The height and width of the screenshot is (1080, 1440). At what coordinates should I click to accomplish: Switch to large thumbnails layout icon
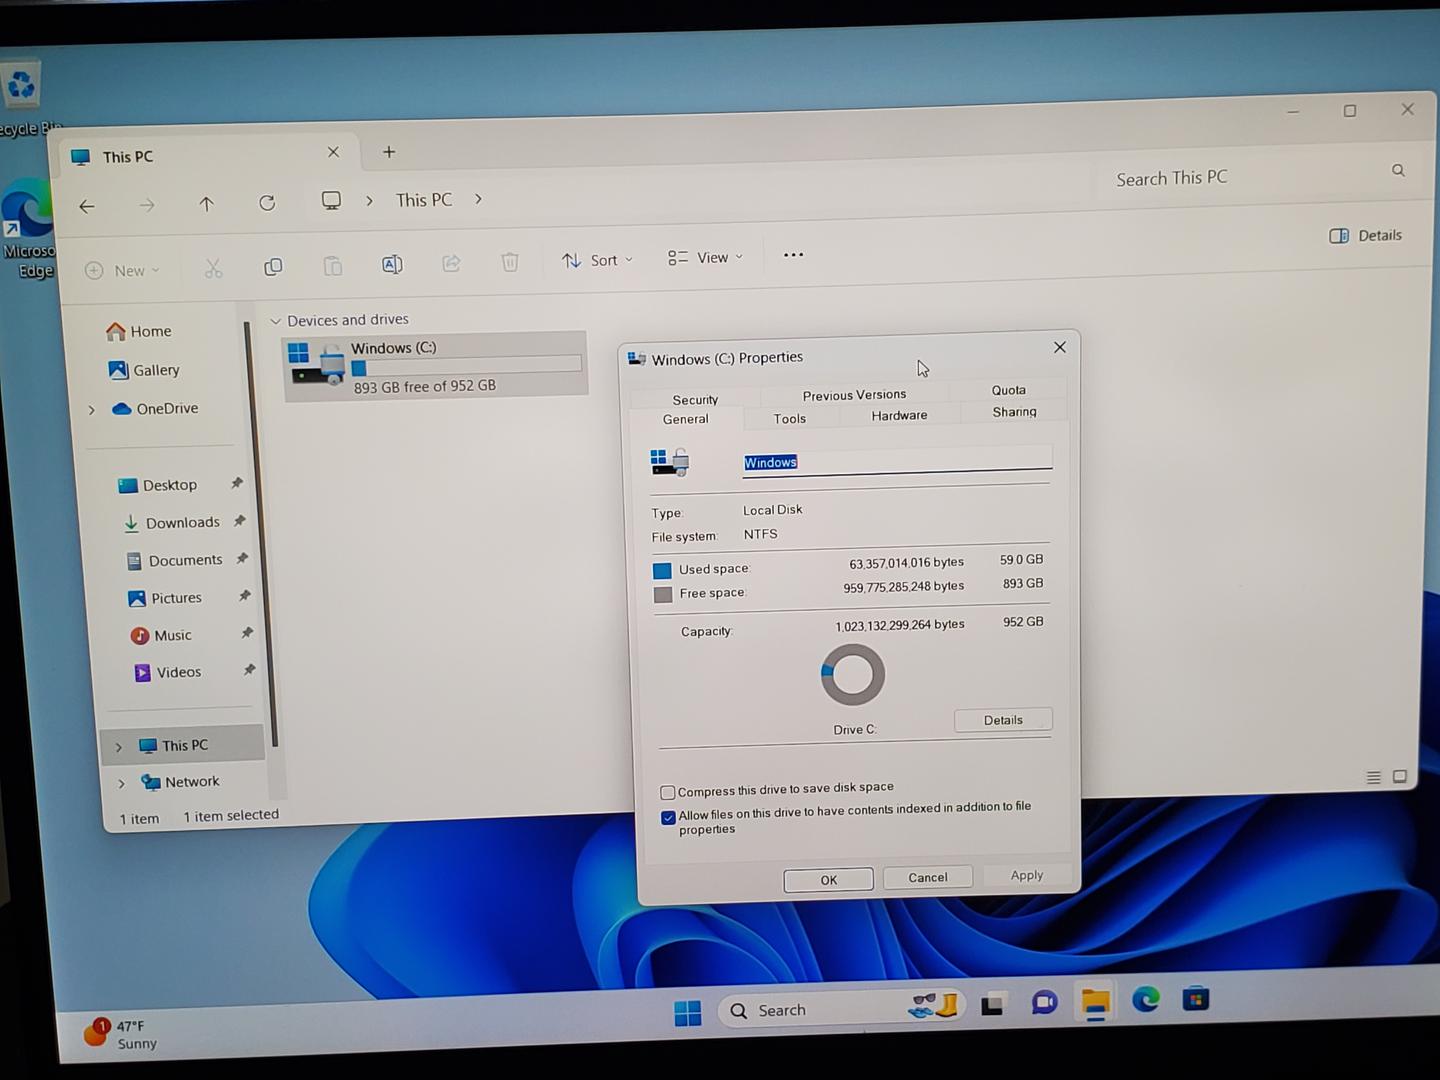[x=1400, y=777]
